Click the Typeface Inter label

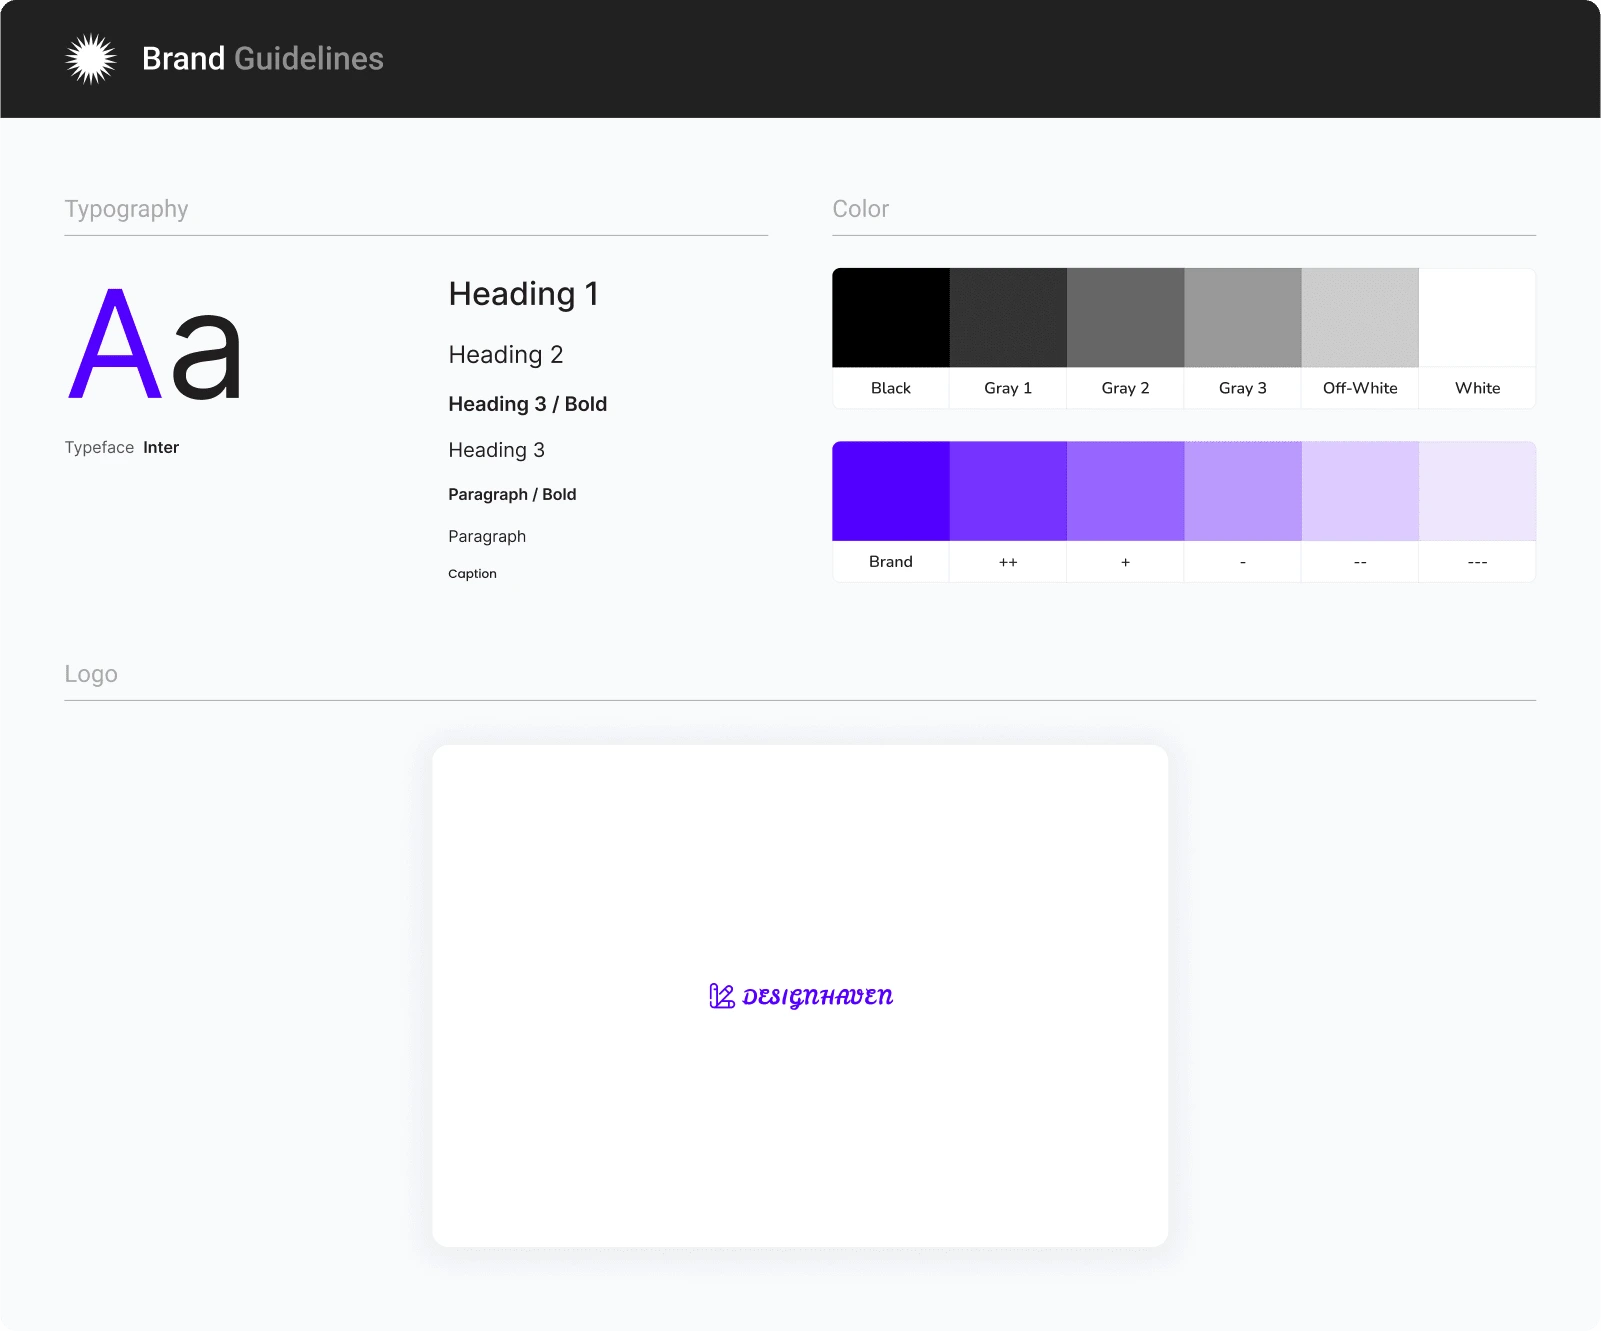tap(122, 448)
